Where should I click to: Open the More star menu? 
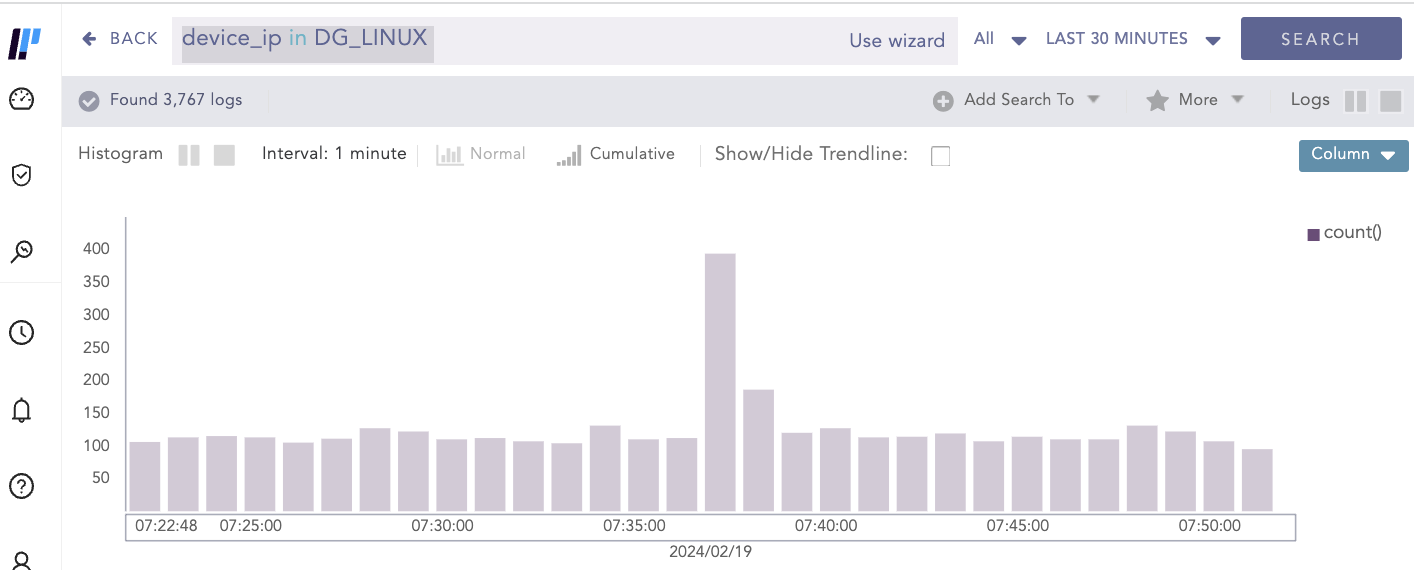(1195, 100)
